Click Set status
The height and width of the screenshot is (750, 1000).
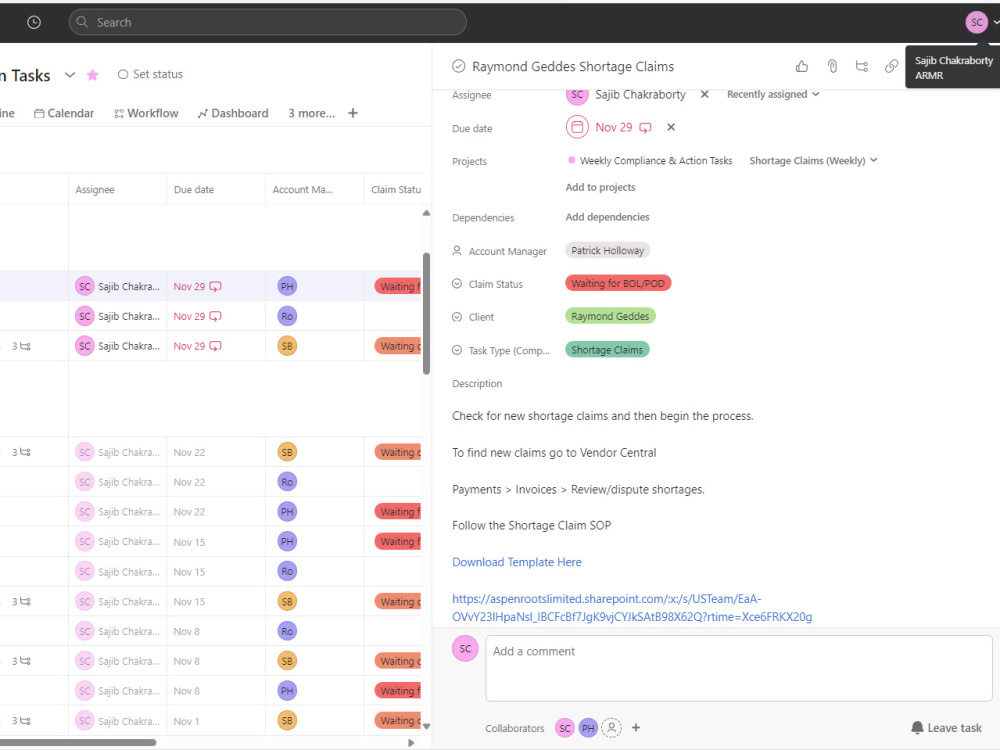(151, 74)
